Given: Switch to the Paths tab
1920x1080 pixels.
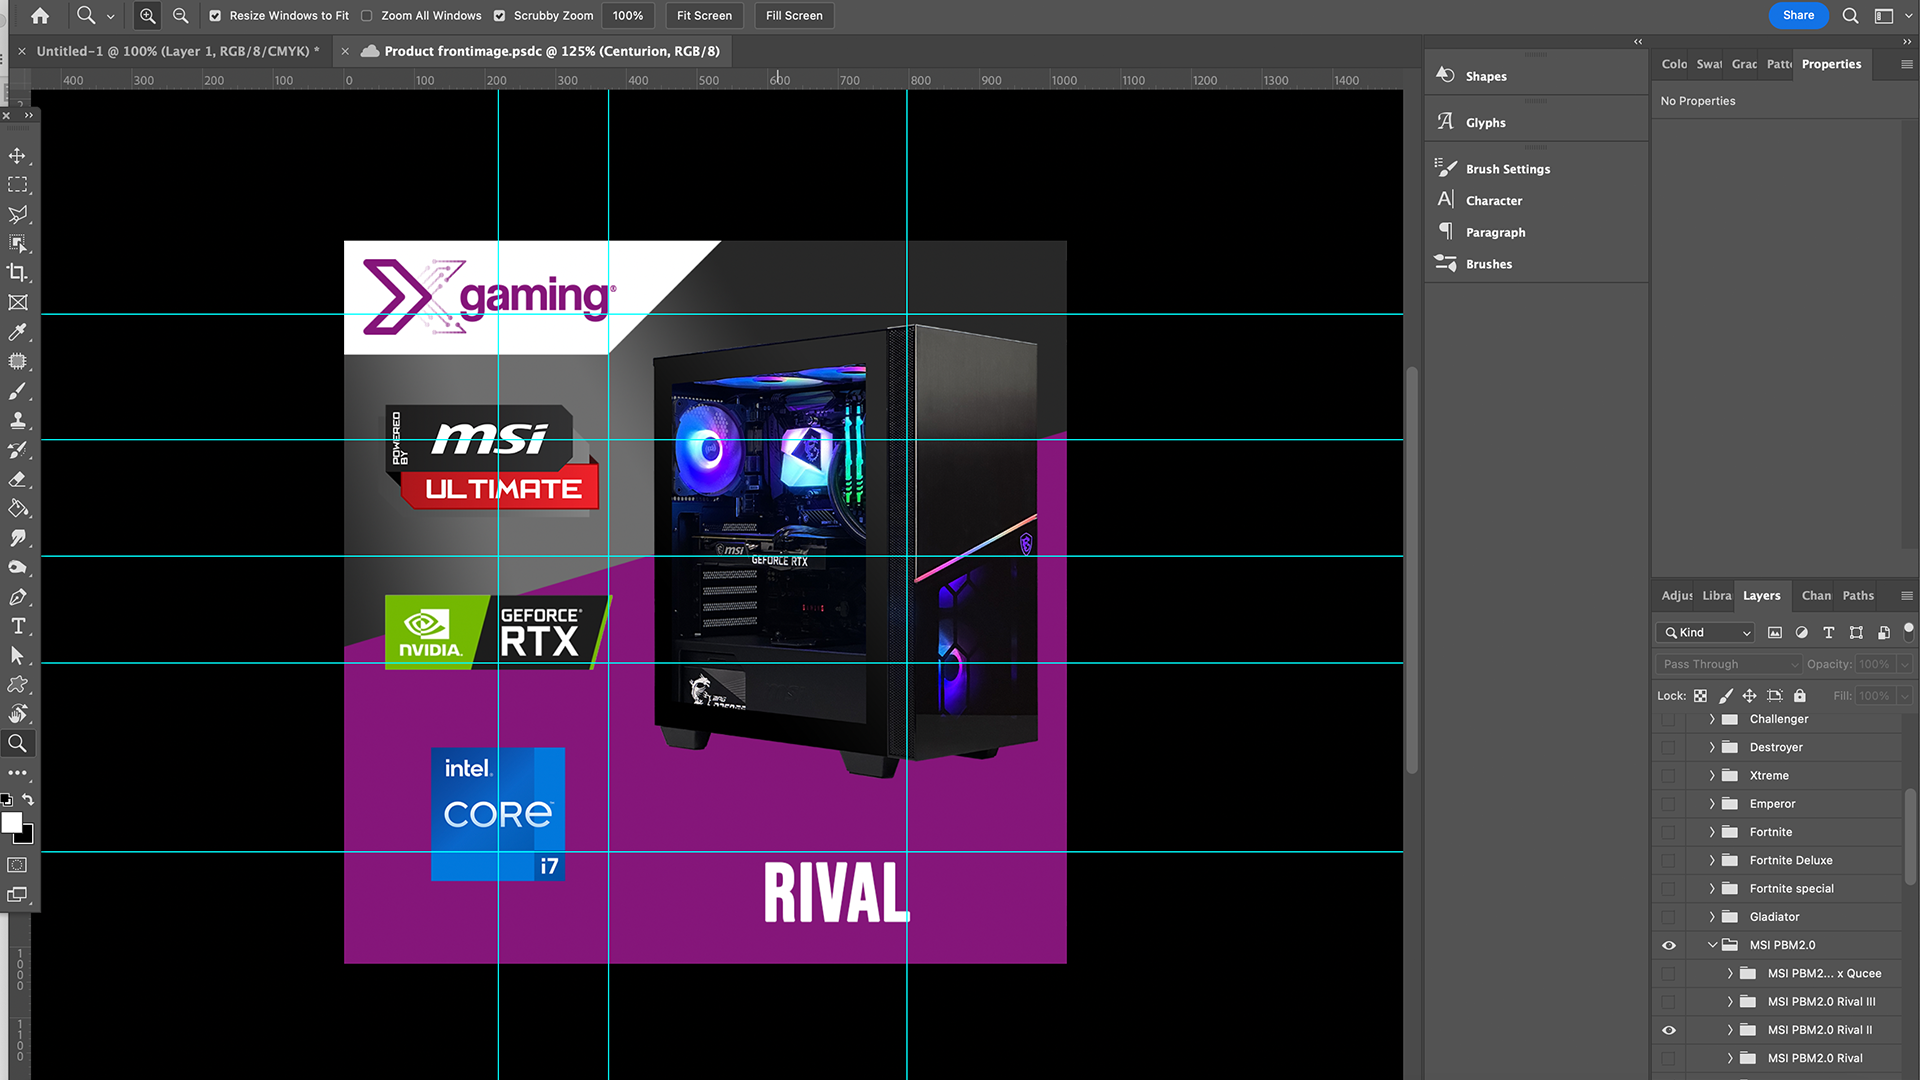Looking at the screenshot, I should 1858,595.
